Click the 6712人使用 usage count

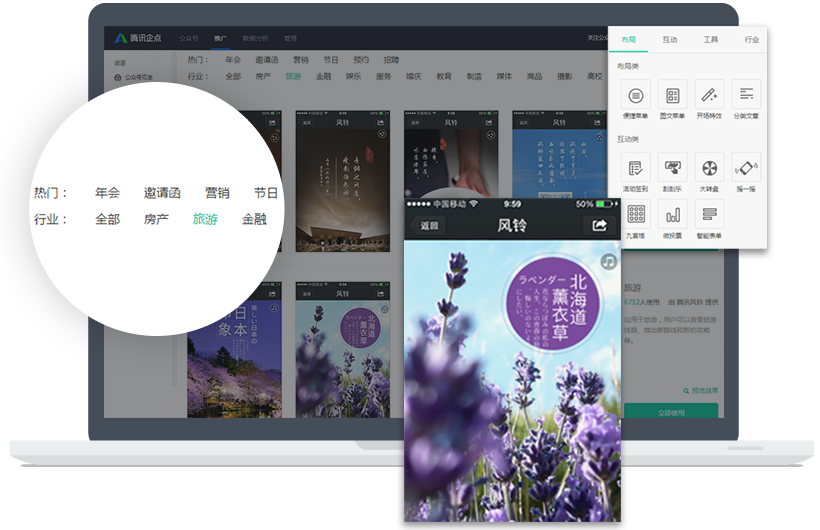641,302
